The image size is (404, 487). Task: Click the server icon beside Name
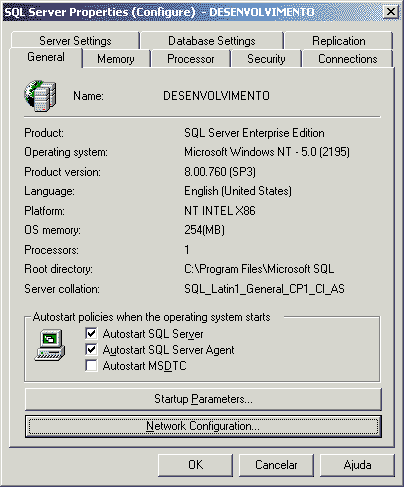40,96
